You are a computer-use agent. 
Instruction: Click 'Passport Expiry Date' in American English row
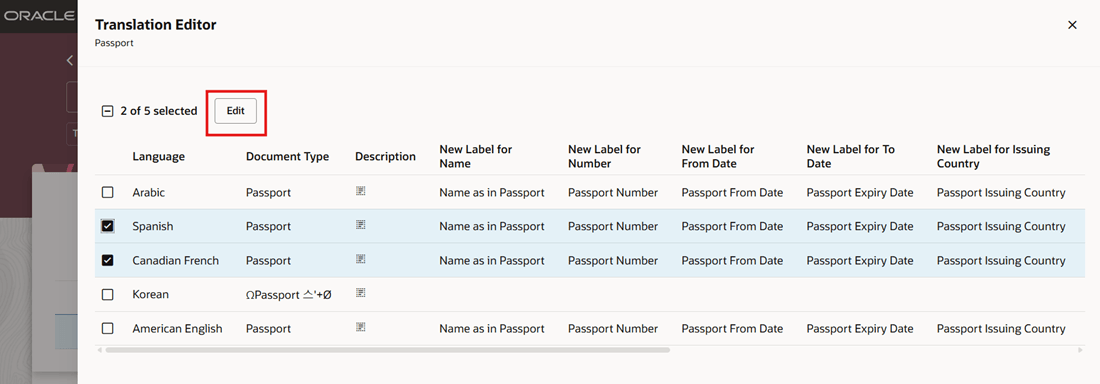click(860, 329)
